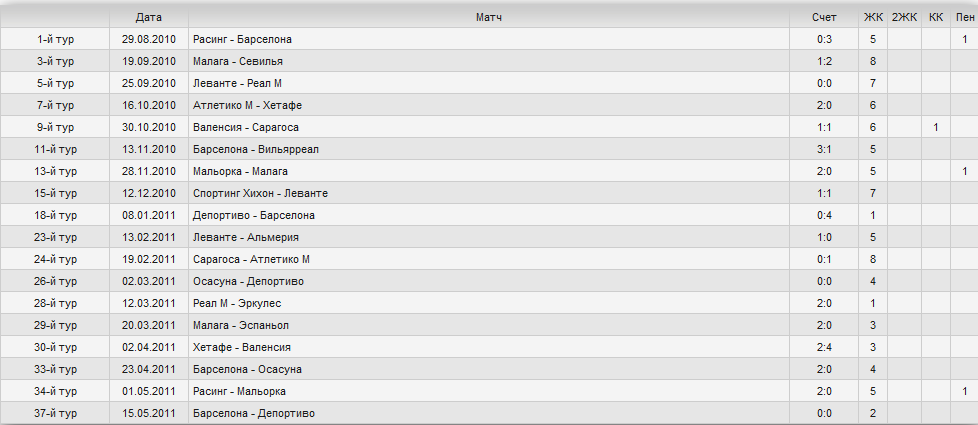This screenshot has height=425, width=978.
Task: Open the Расинг - Барселона match
Action: coord(243,39)
